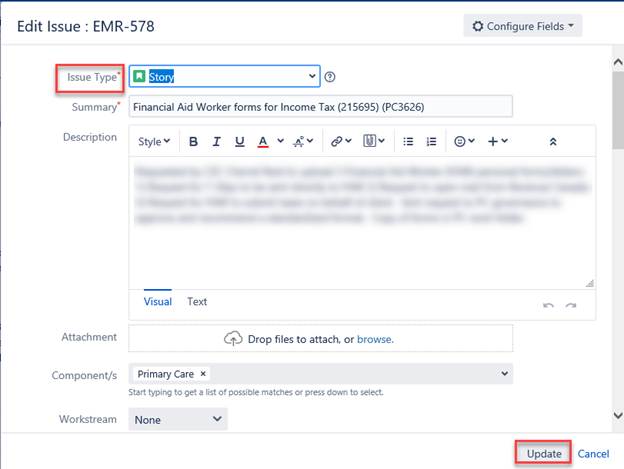Click the undo arrow in editor

(x=548, y=305)
